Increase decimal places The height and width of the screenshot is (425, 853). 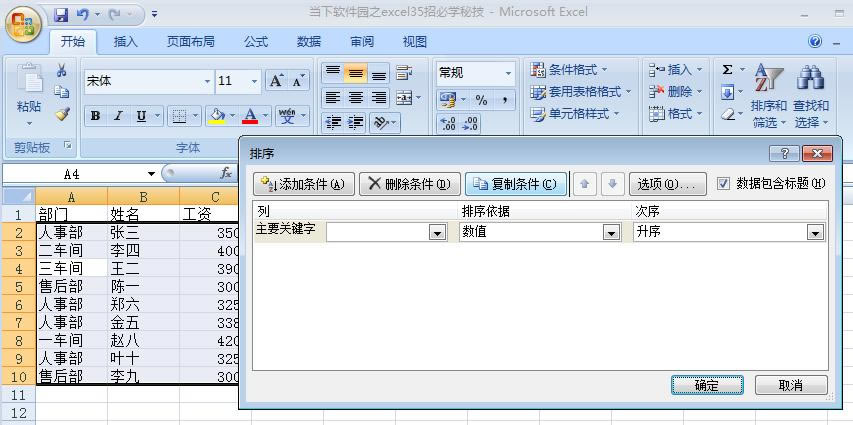[x=448, y=124]
